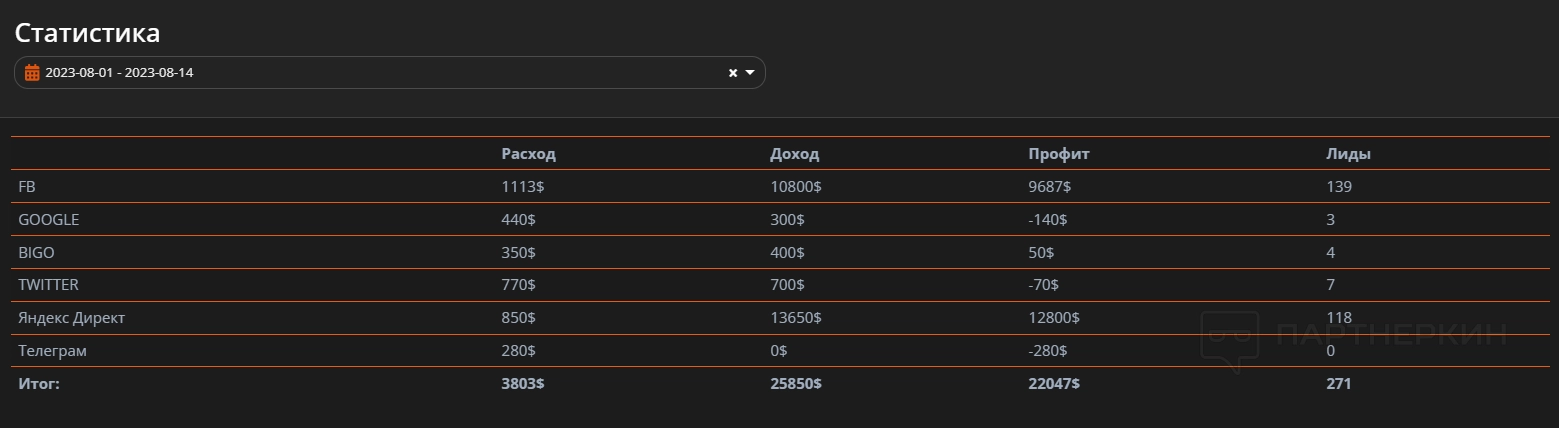Clear the selected date range
Image resolution: width=1559 pixels, height=428 pixels.
point(732,73)
